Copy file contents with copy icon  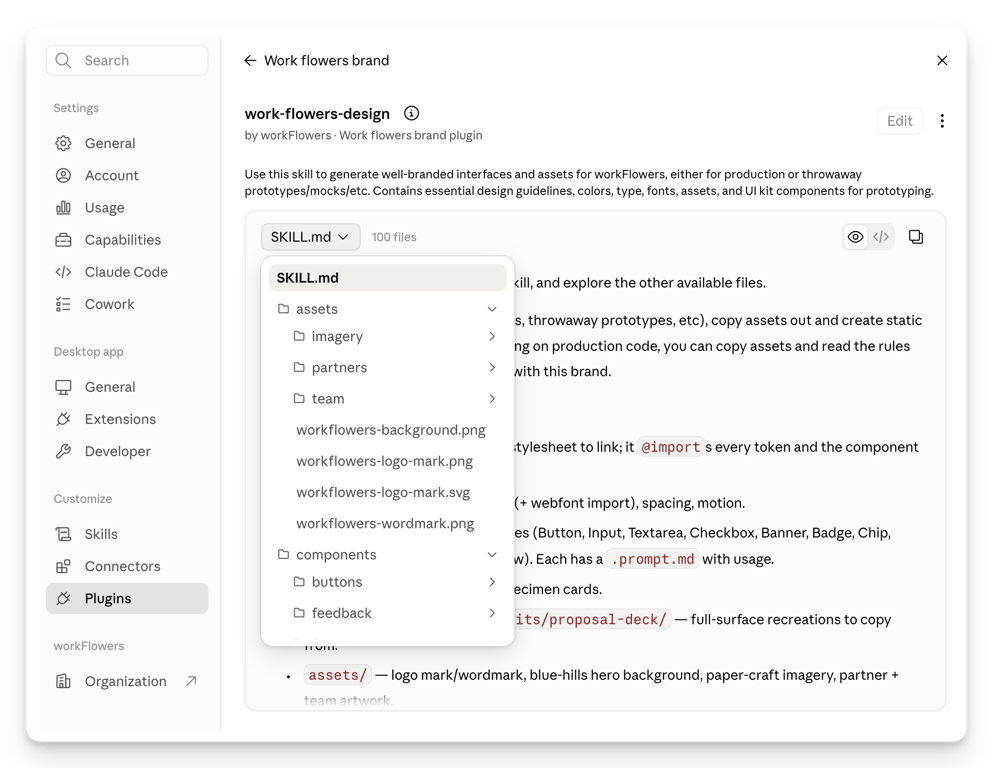coord(916,237)
